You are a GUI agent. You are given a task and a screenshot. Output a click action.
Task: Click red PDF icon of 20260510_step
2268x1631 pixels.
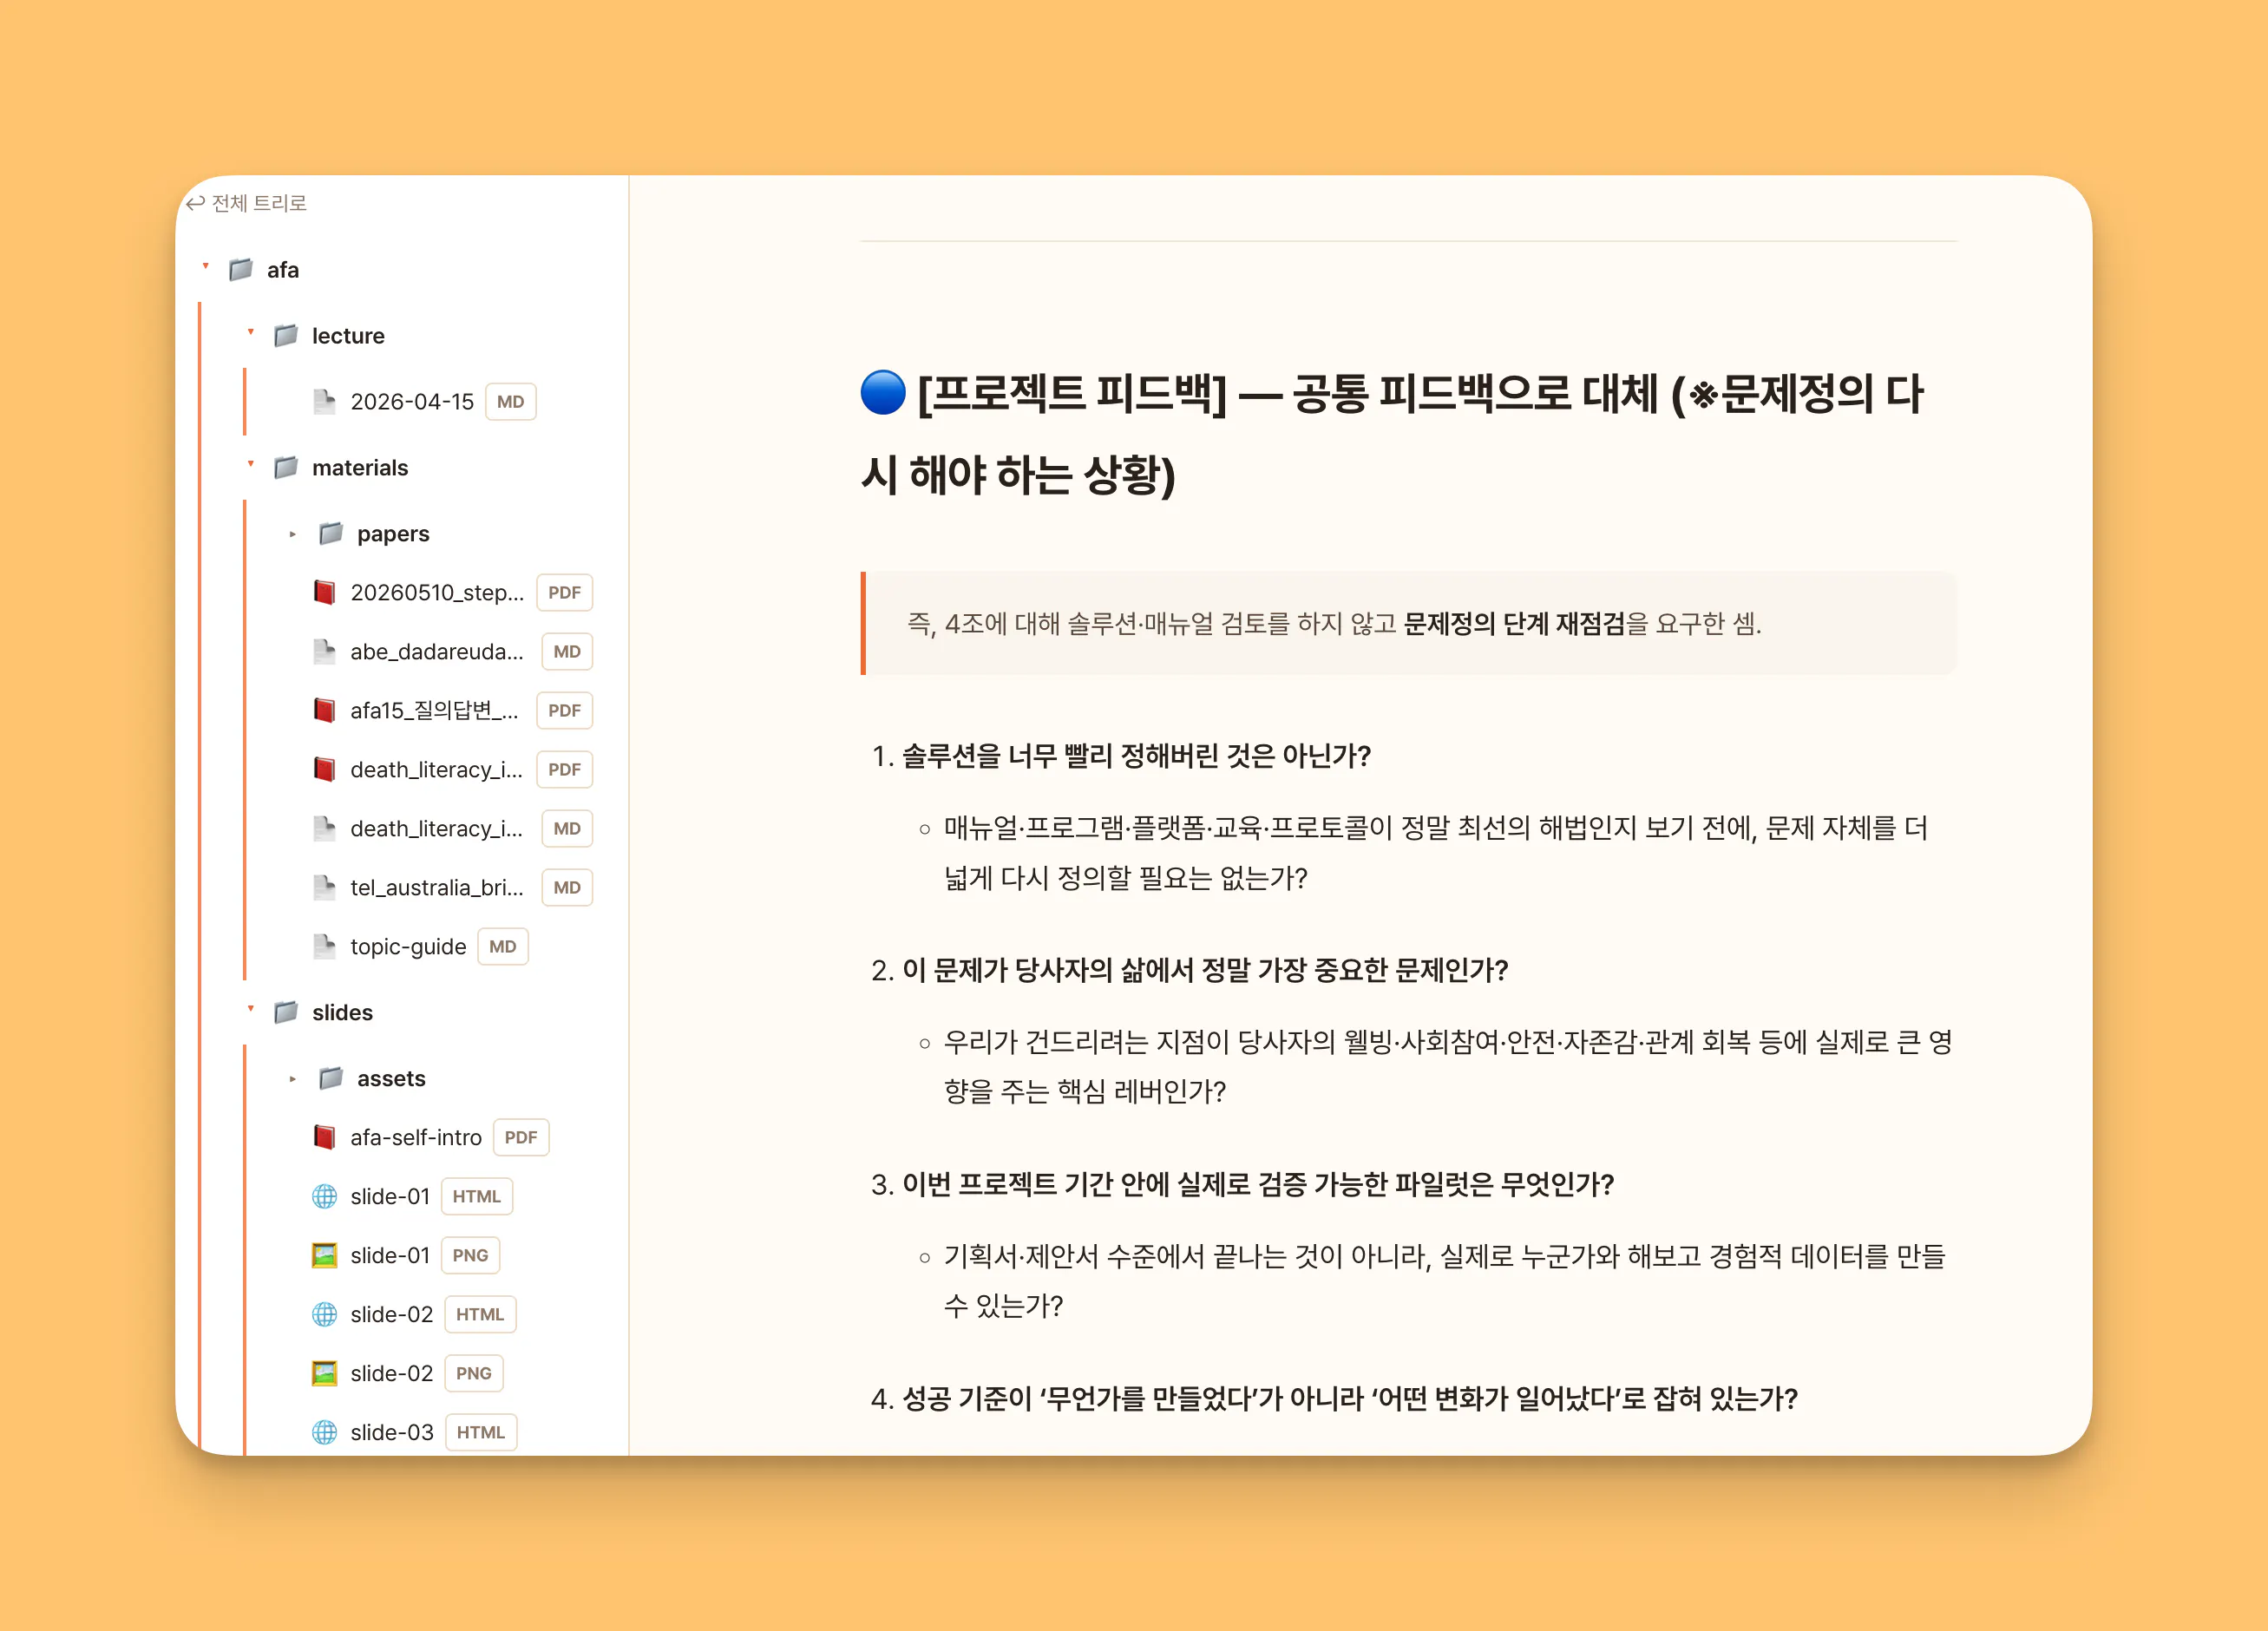click(x=324, y=593)
